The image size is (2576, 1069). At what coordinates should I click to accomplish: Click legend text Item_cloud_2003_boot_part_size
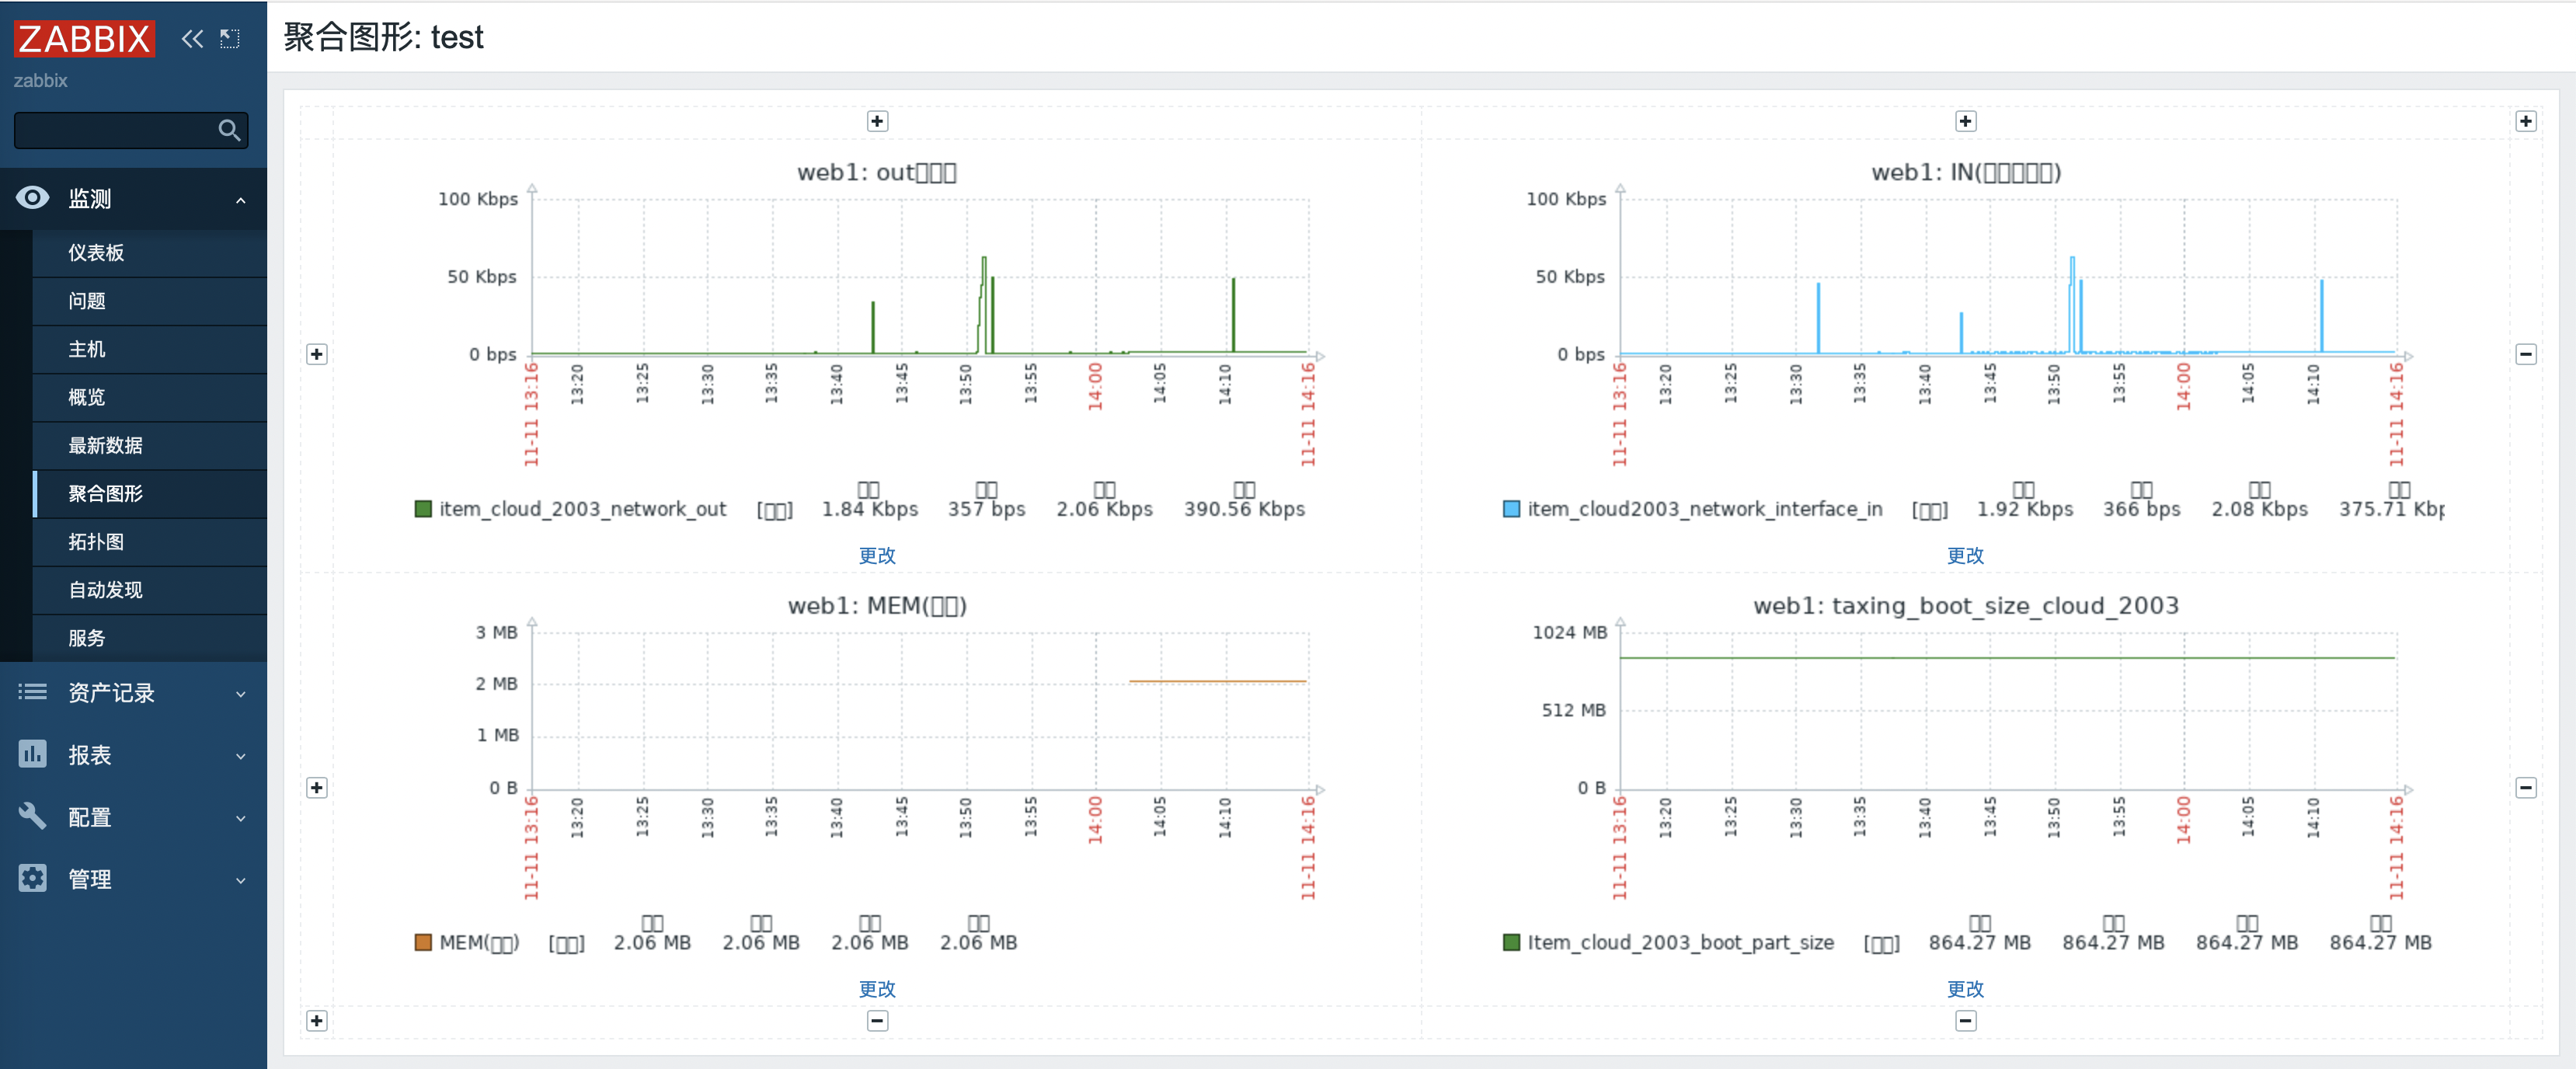click(x=1681, y=943)
